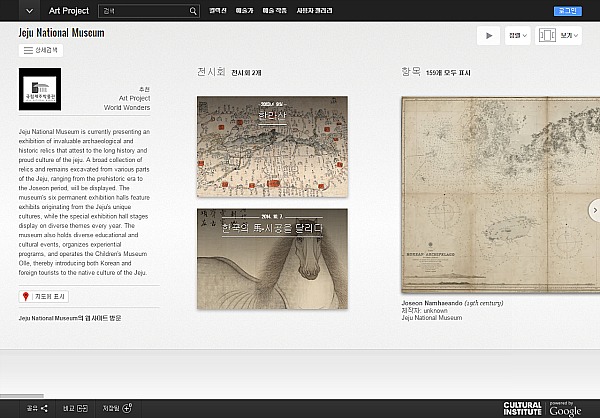The width and height of the screenshot is (600, 418).
Task: Open the Collections menu item
Action: pyautogui.click(x=217, y=11)
